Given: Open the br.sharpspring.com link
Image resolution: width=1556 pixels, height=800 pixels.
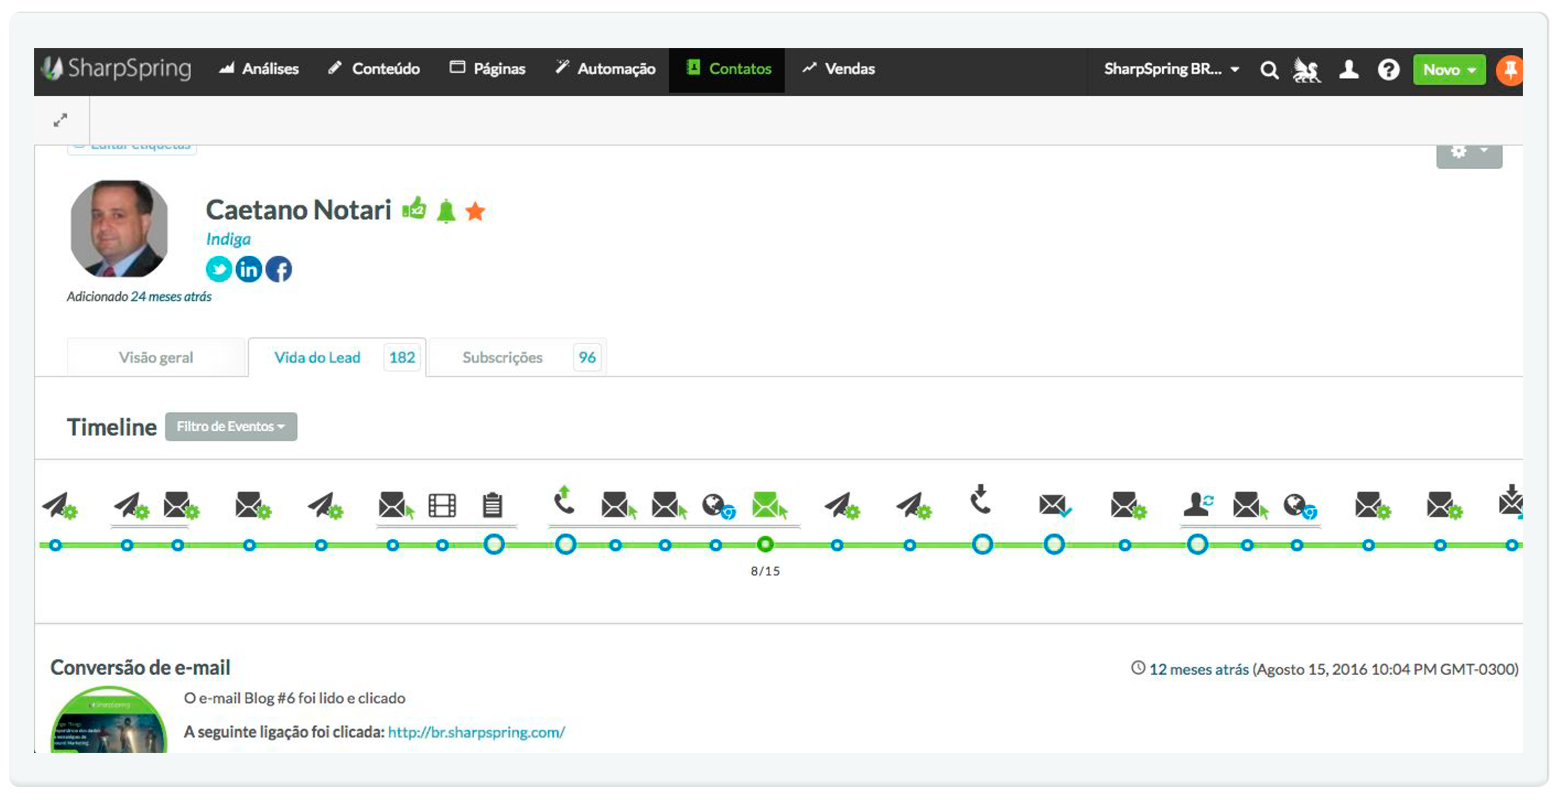Looking at the screenshot, I should point(476,732).
